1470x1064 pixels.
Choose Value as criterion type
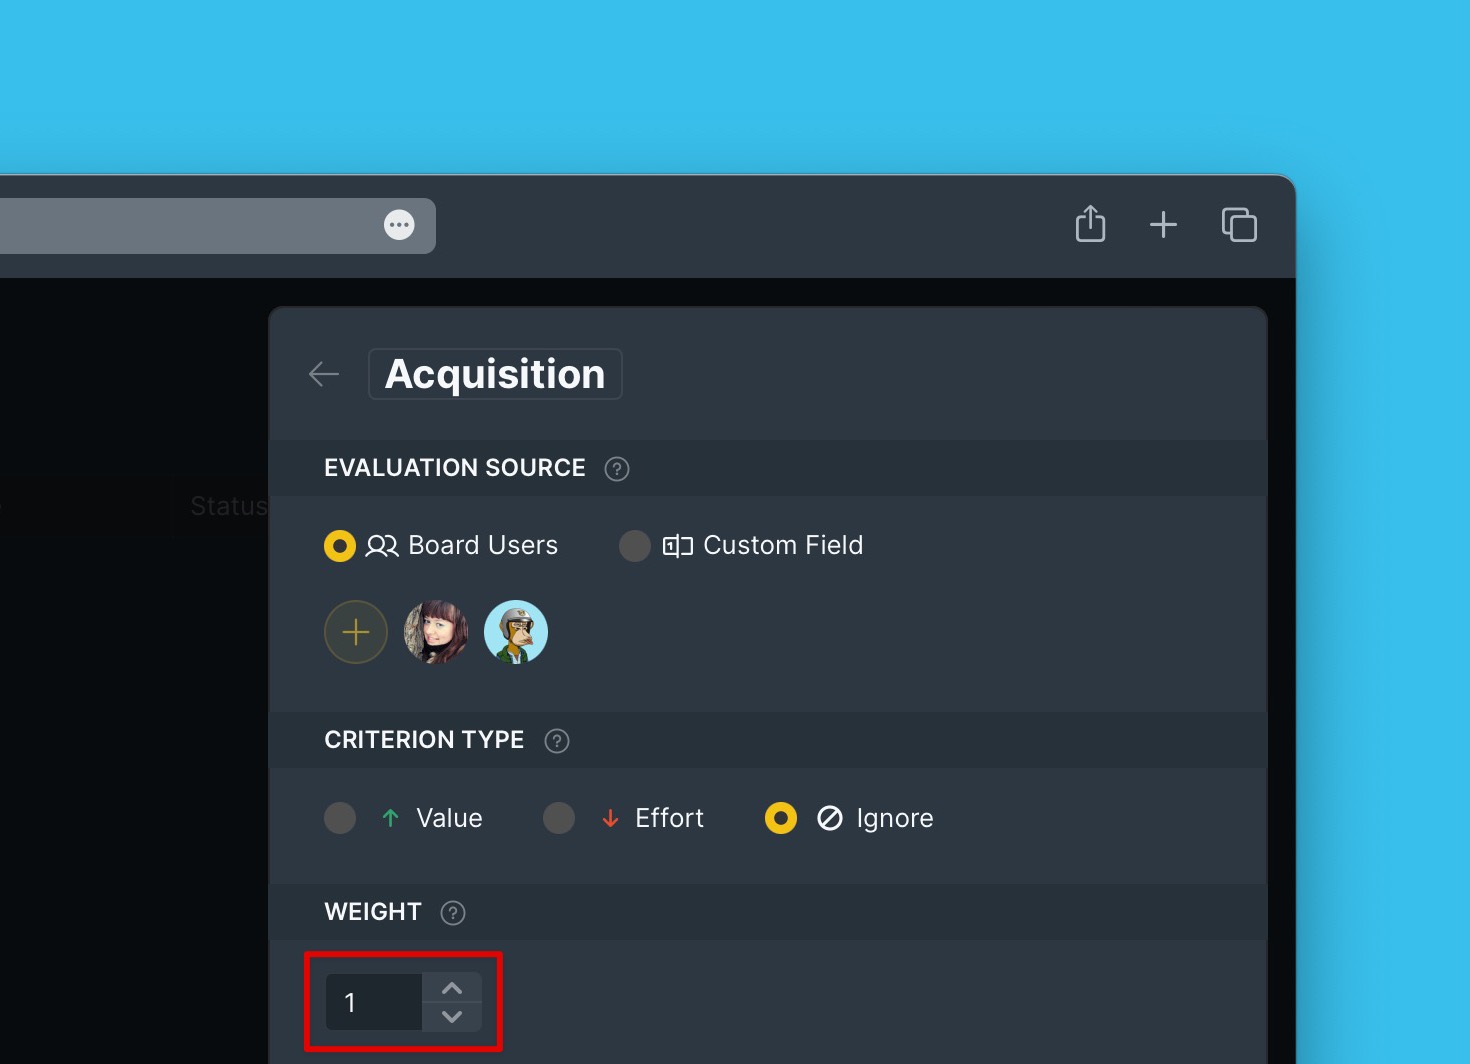click(340, 818)
